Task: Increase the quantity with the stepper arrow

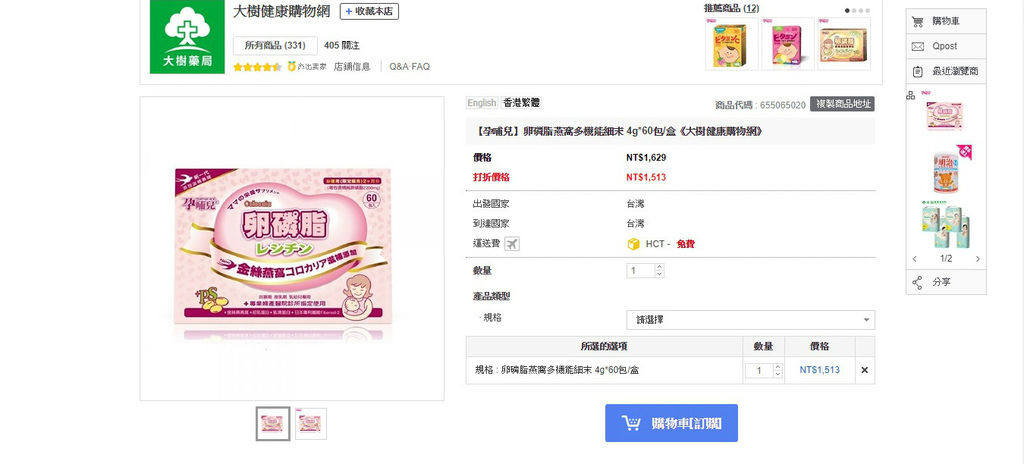Action: [x=659, y=267]
